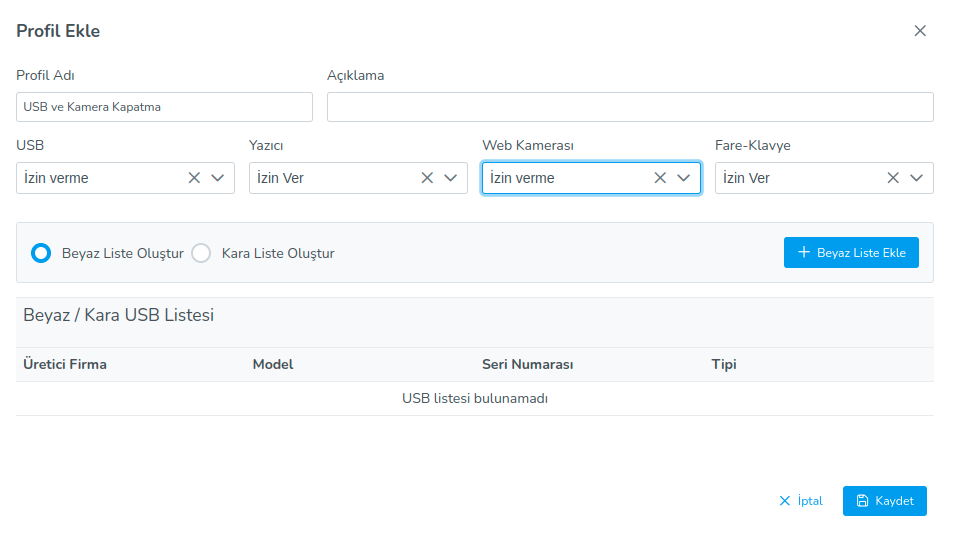
Task: Cancel with the İptal button
Action: 800,501
